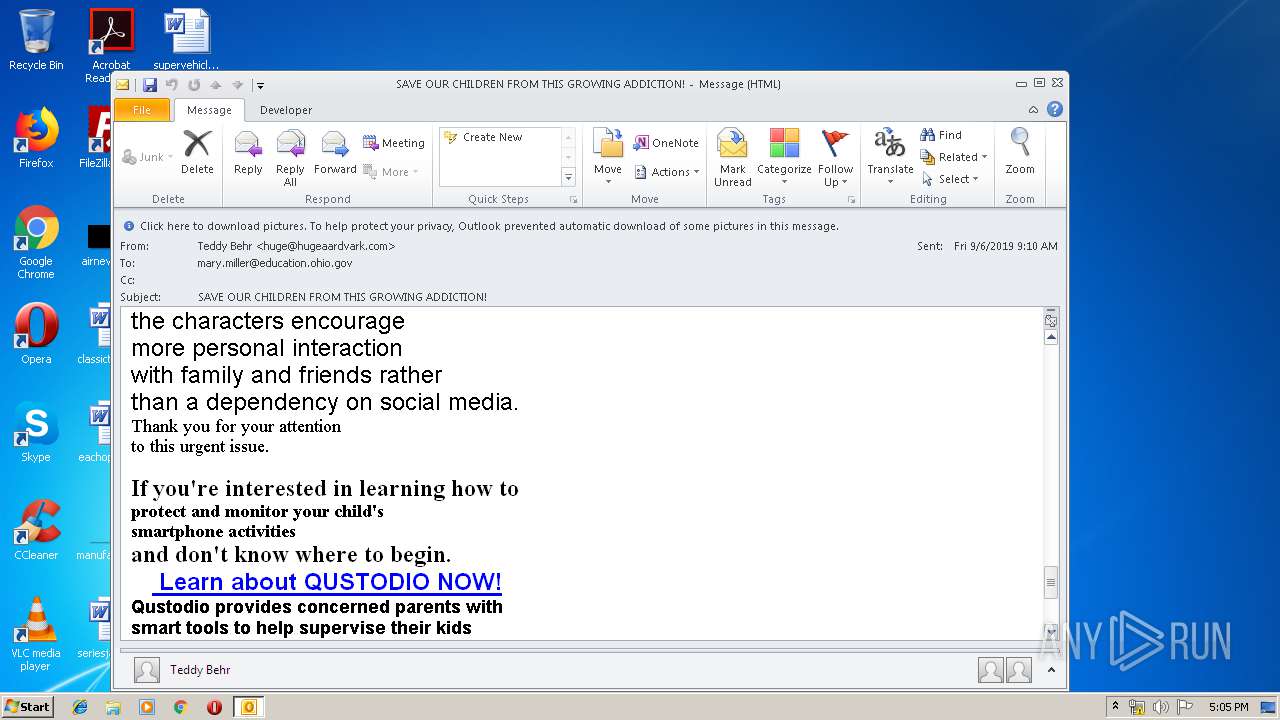The width and height of the screenshot is (1280, 720).
Task: Open VLC media player shortcut
Action: [36, 634]
